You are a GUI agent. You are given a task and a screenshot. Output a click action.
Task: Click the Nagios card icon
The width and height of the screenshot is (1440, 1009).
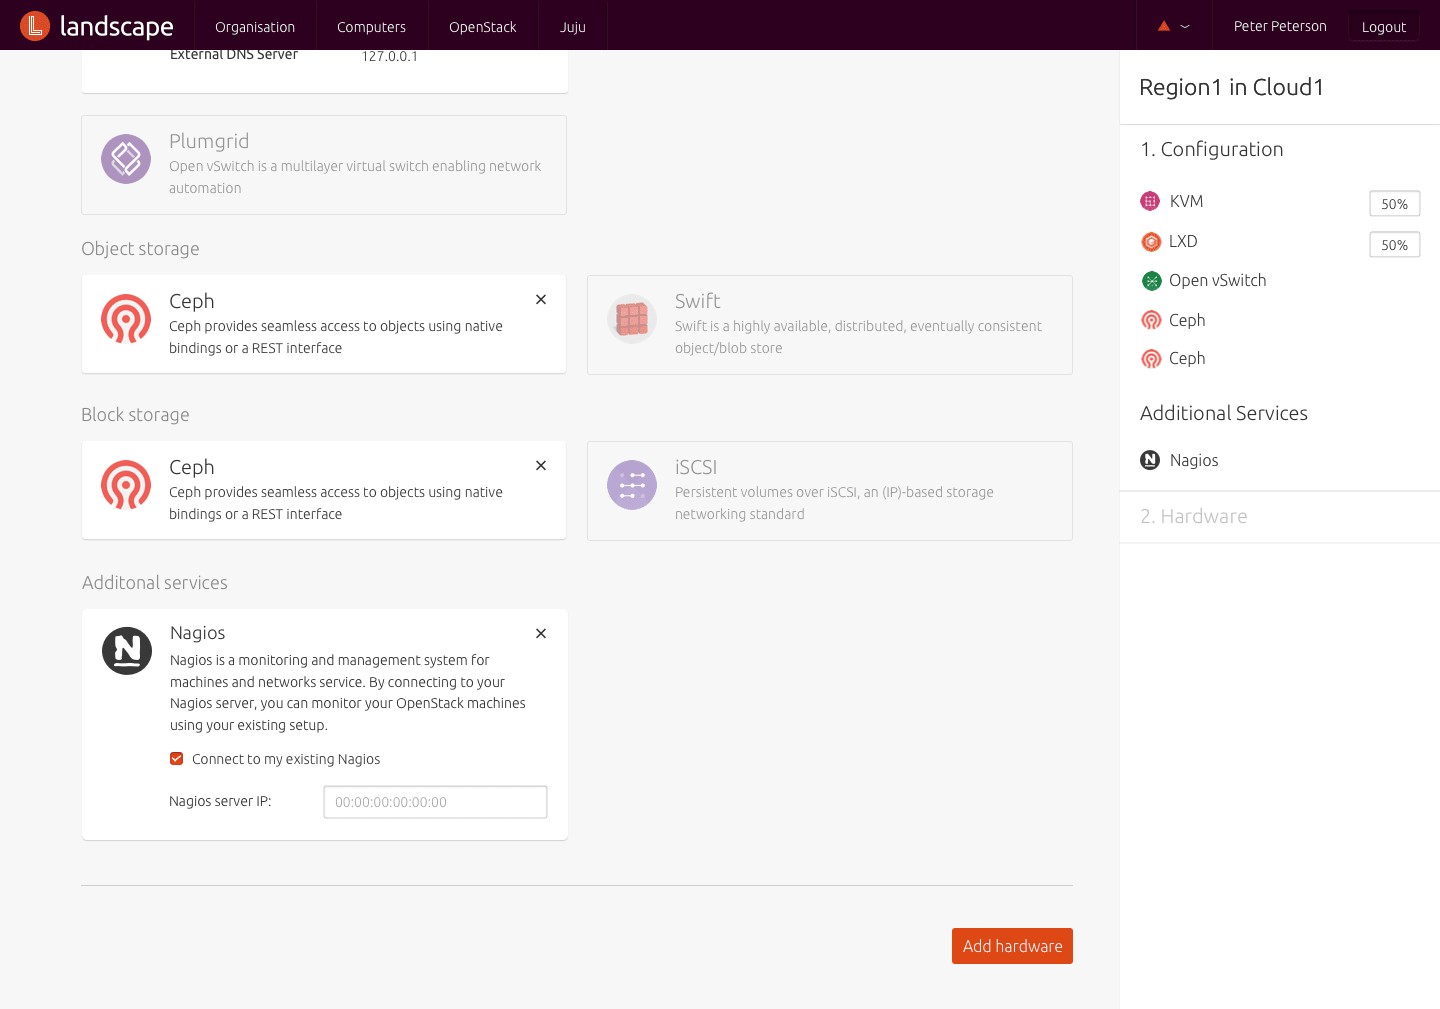(x=127, y=651)
